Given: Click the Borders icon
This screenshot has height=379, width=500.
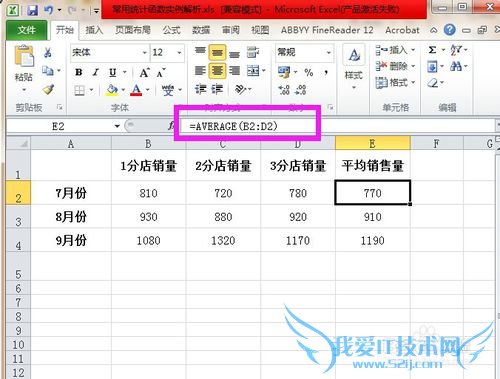Looking at the screenshot, I should 79,90.
